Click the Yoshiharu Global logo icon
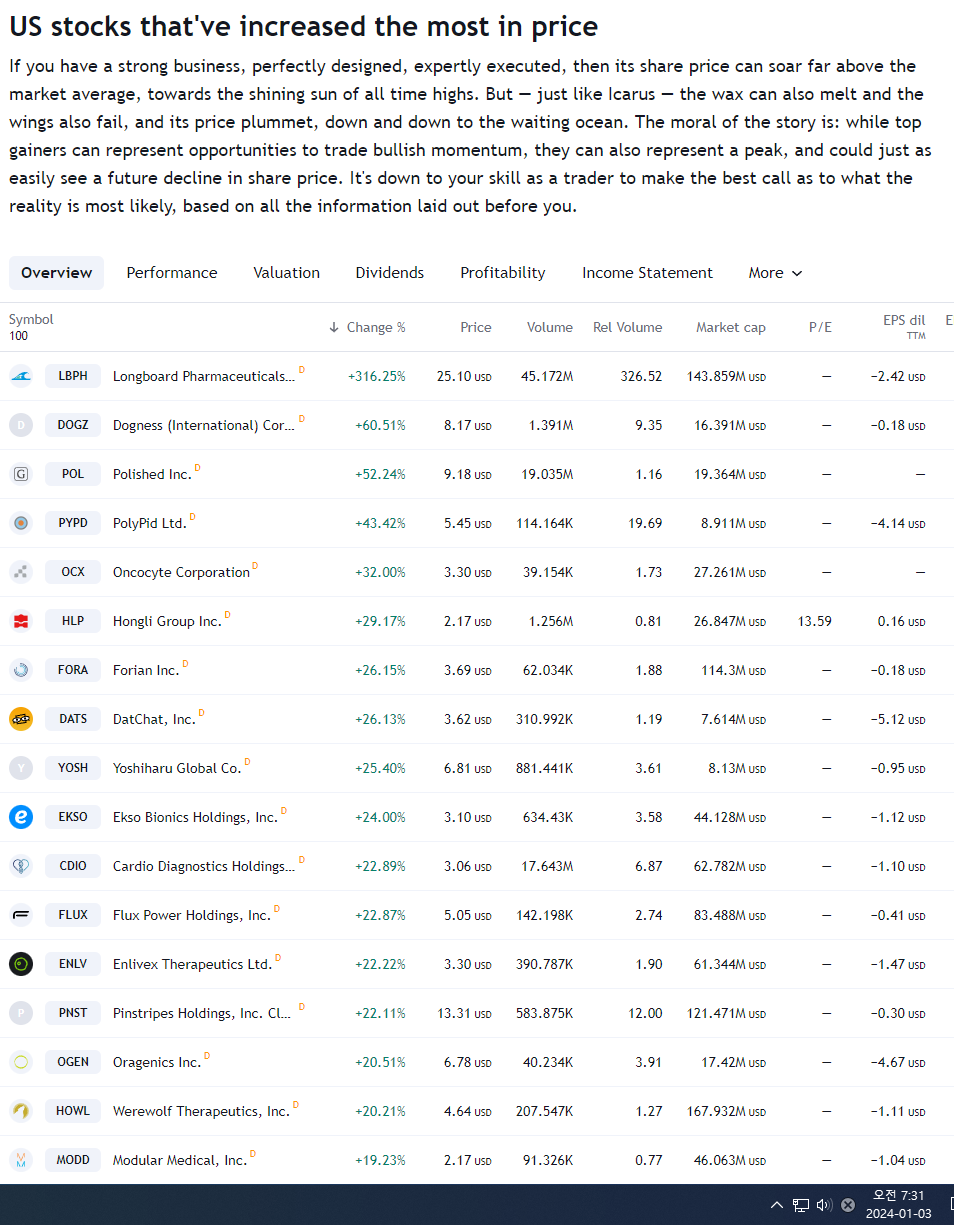 [x=21, y=768]
